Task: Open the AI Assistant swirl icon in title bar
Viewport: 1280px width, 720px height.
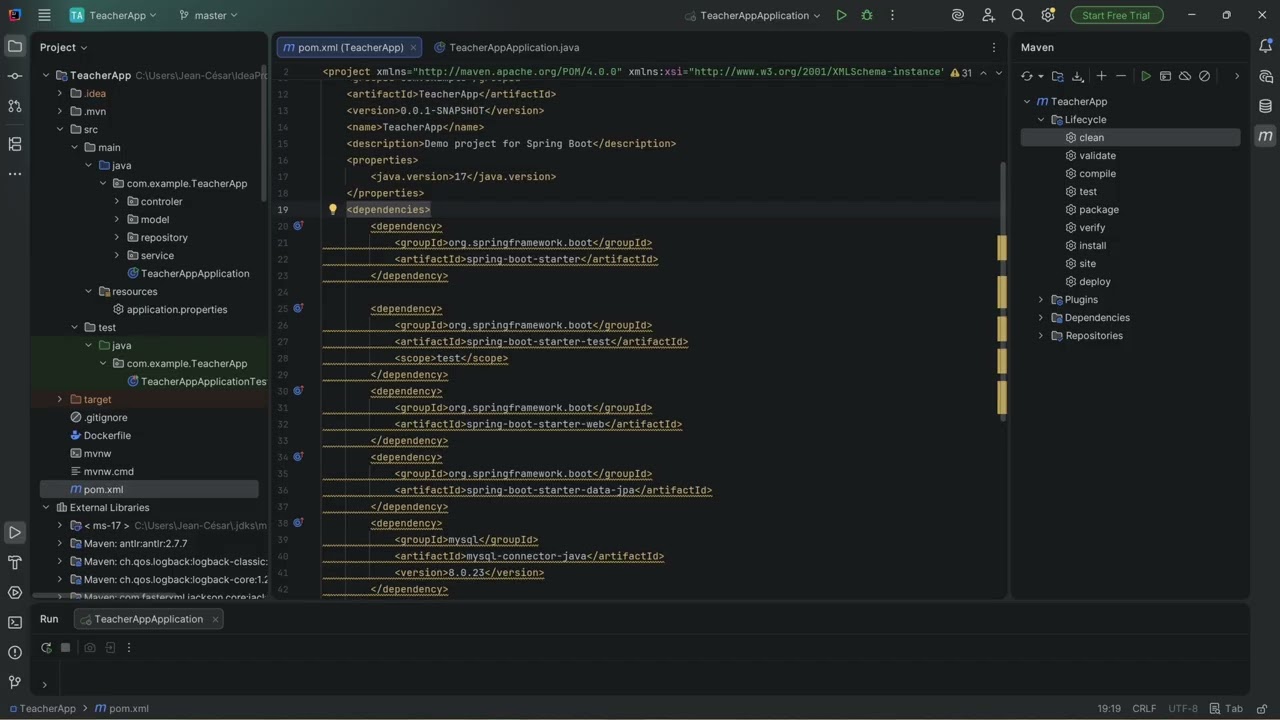Action: 958,15
